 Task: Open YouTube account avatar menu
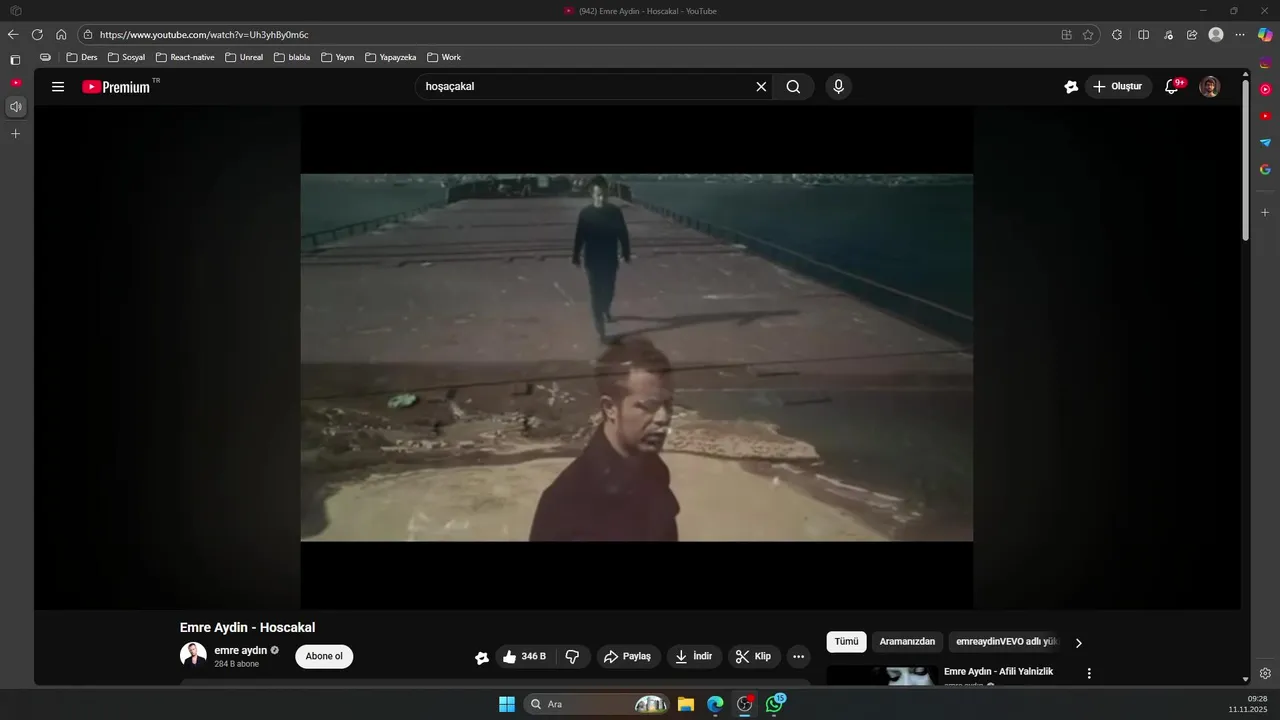(x=1210, y=87)
